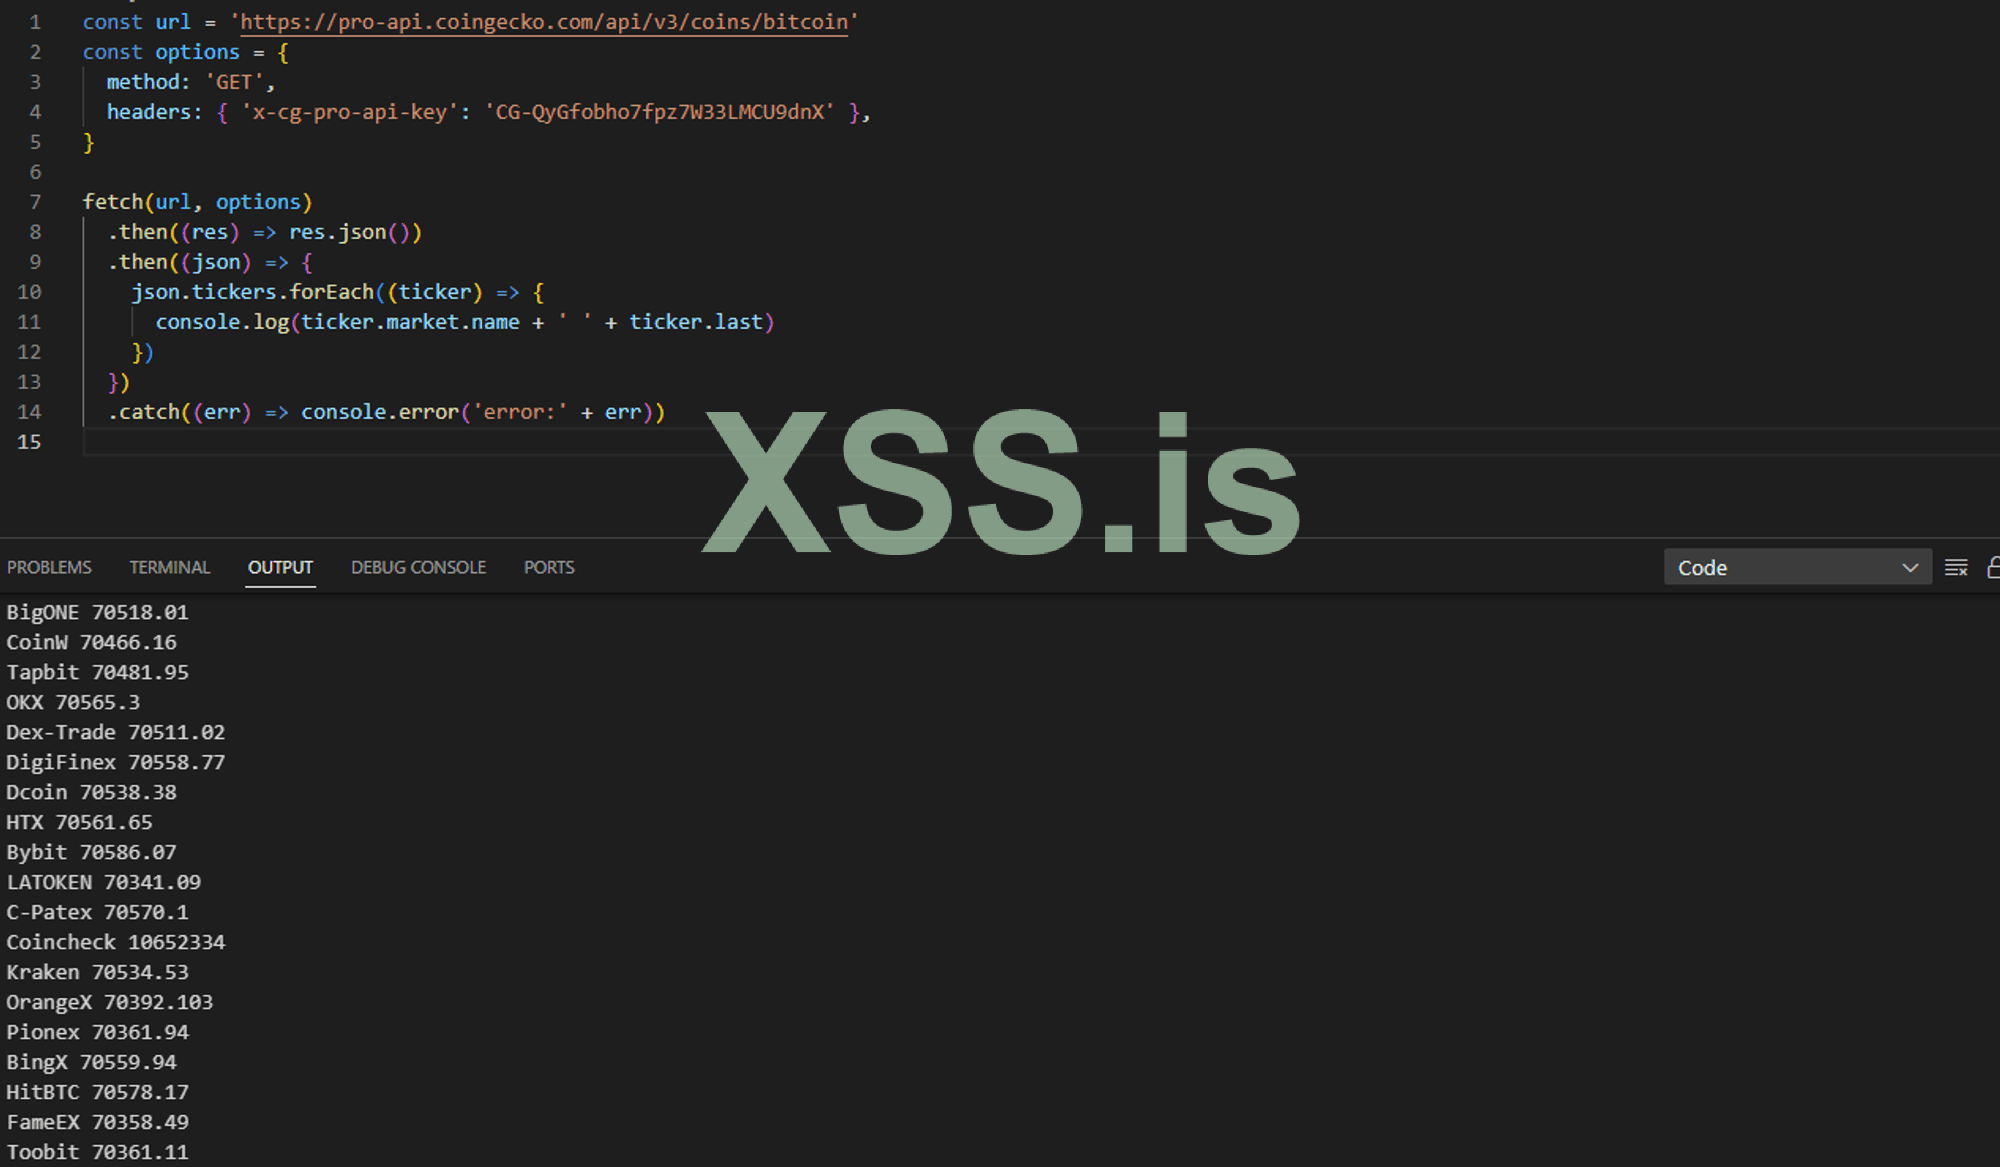Click line number 15 in the gutter
Screen dimensions: 2000x1167
[x=29, y=442]
